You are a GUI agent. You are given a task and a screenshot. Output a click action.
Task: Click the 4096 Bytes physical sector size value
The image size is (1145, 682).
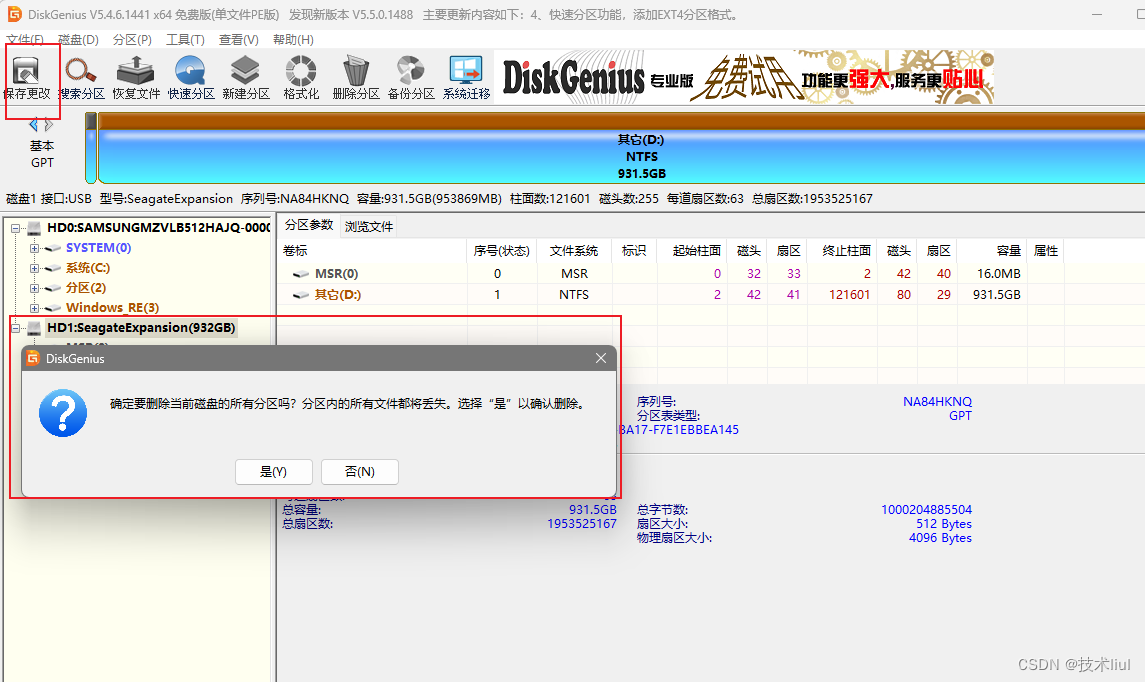940,538
